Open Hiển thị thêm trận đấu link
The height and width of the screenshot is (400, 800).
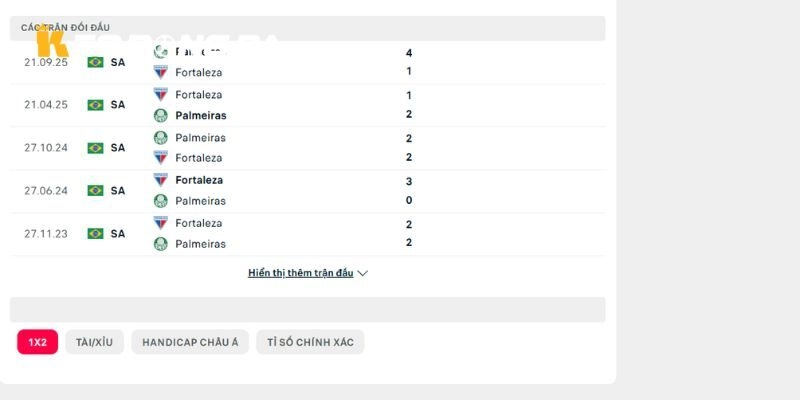[301, 273]
